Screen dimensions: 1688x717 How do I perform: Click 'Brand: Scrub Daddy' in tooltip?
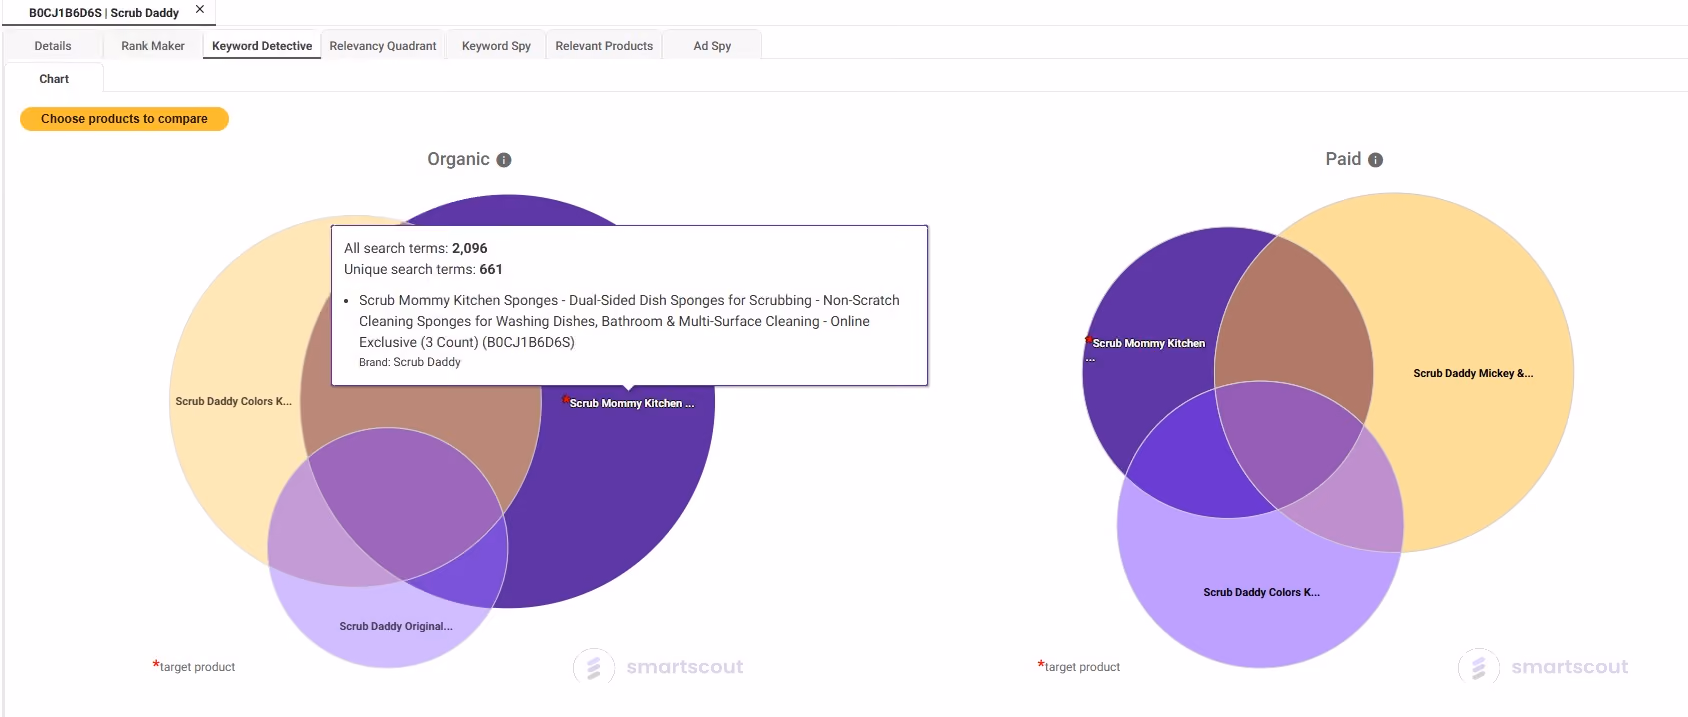click(410, 362)
